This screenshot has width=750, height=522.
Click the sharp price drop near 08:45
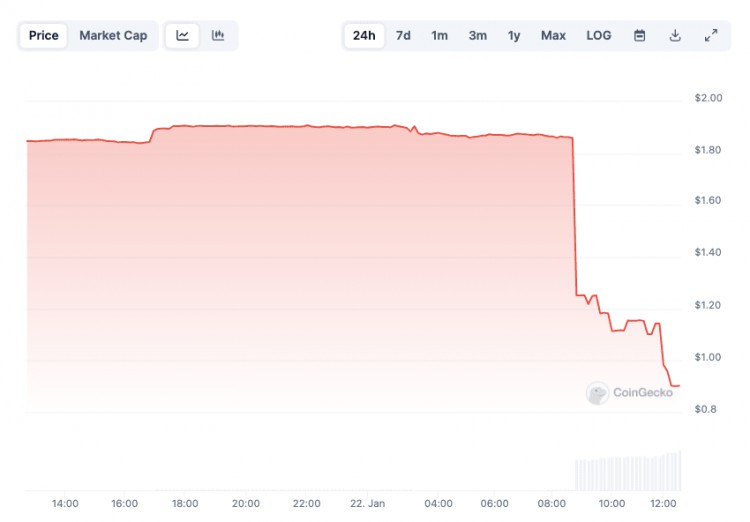click(x=574, y=215)
